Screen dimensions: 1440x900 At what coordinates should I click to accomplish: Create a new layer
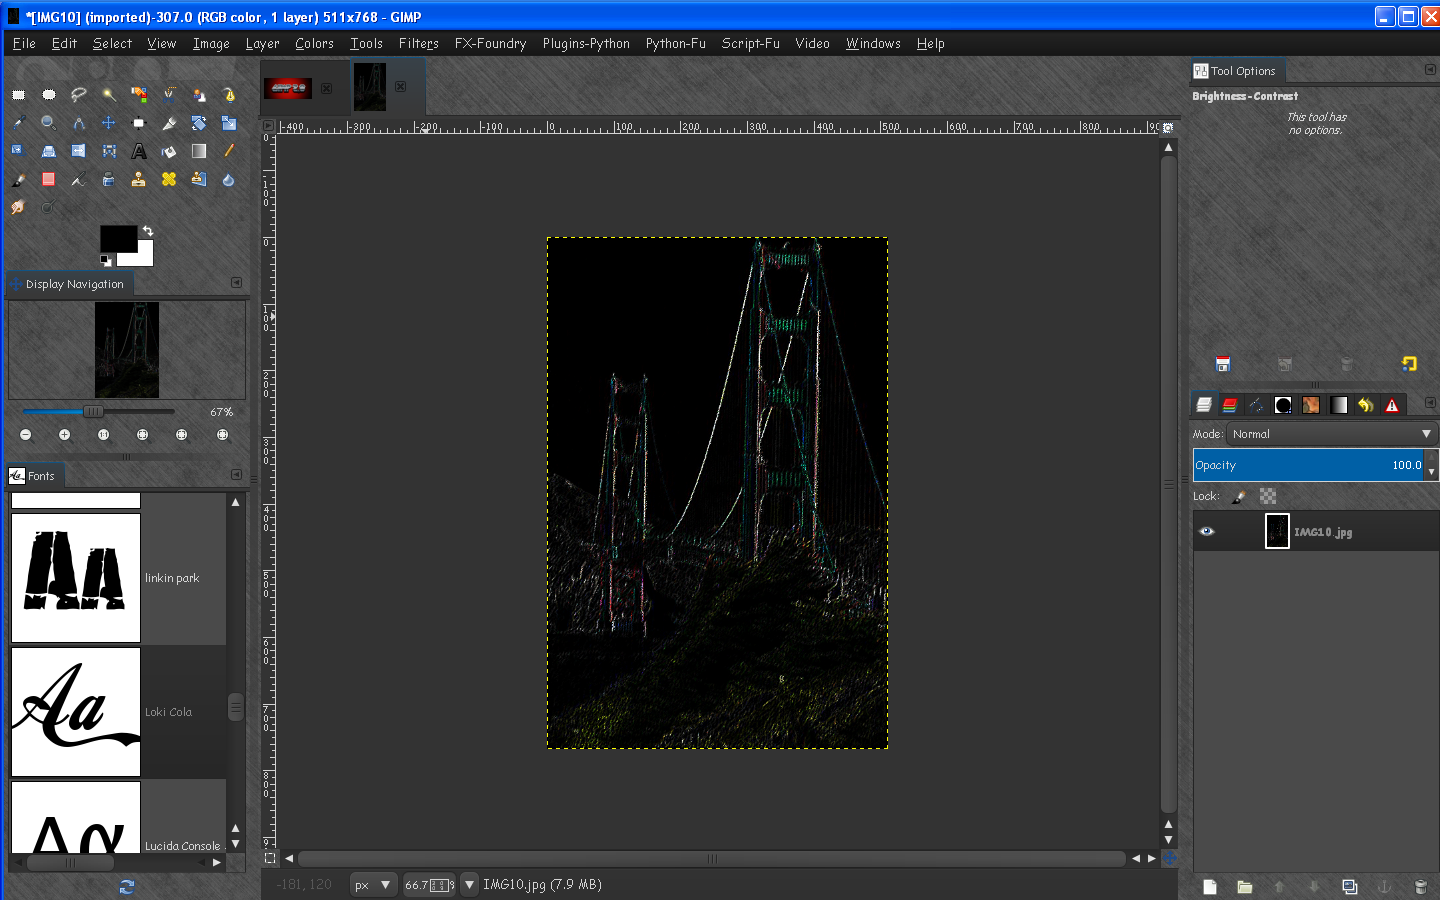click(1209, 886)
